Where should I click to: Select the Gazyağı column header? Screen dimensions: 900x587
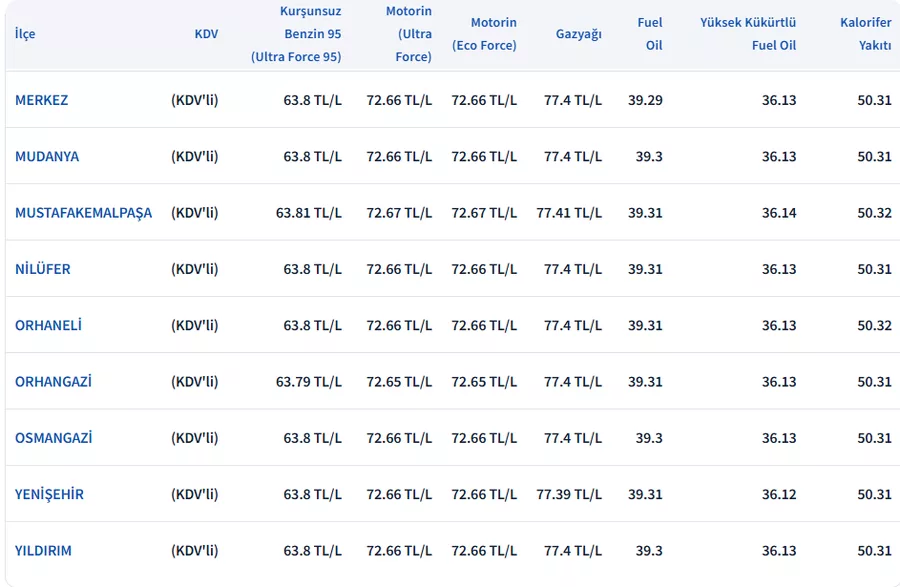click(x=579, y=34)
